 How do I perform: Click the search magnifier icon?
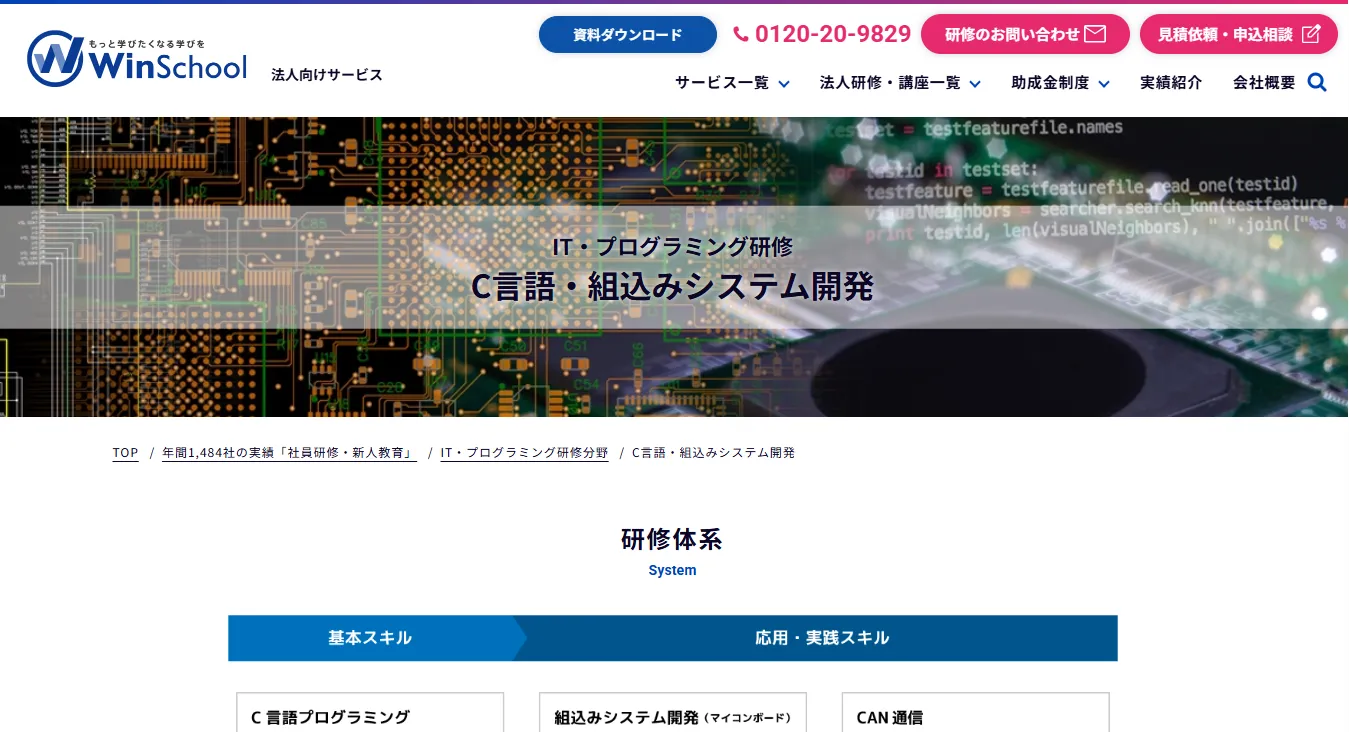coord(1317,82)
